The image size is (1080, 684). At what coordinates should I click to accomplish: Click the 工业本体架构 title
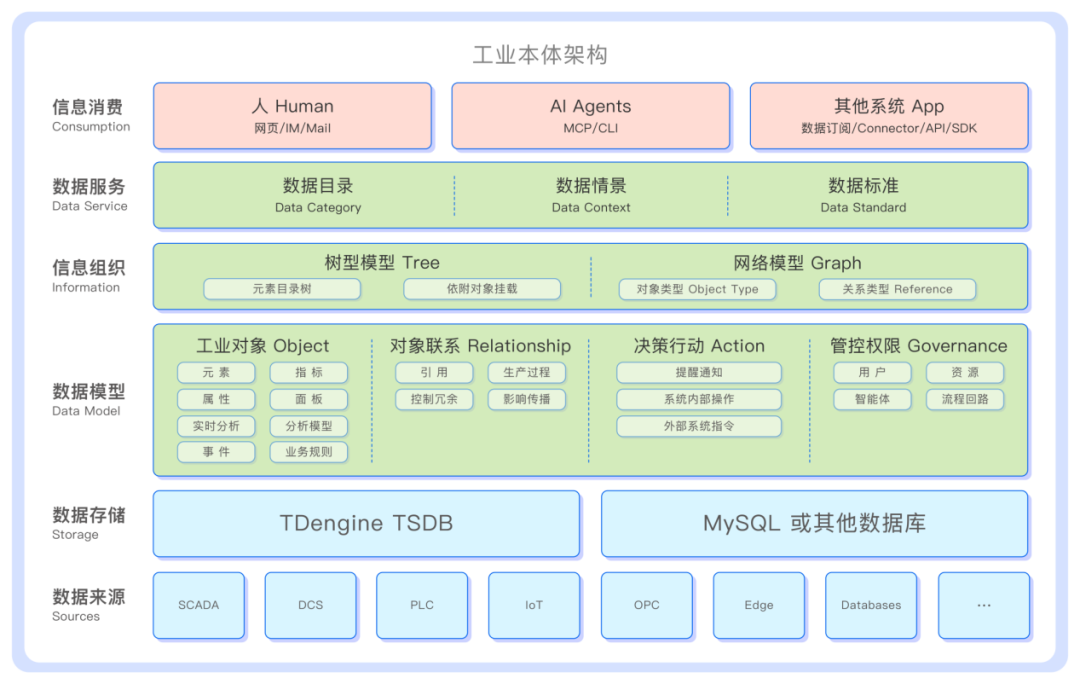pos(540,54)
